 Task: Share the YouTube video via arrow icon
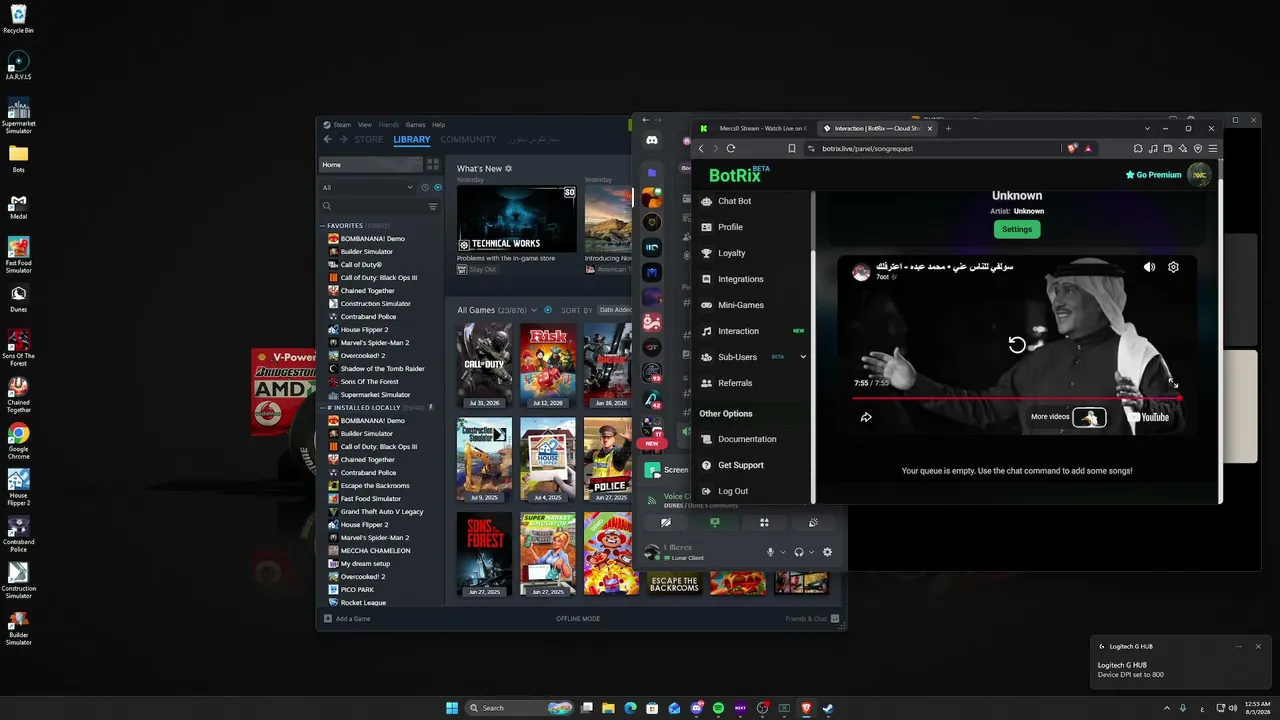tap(866, 417)
